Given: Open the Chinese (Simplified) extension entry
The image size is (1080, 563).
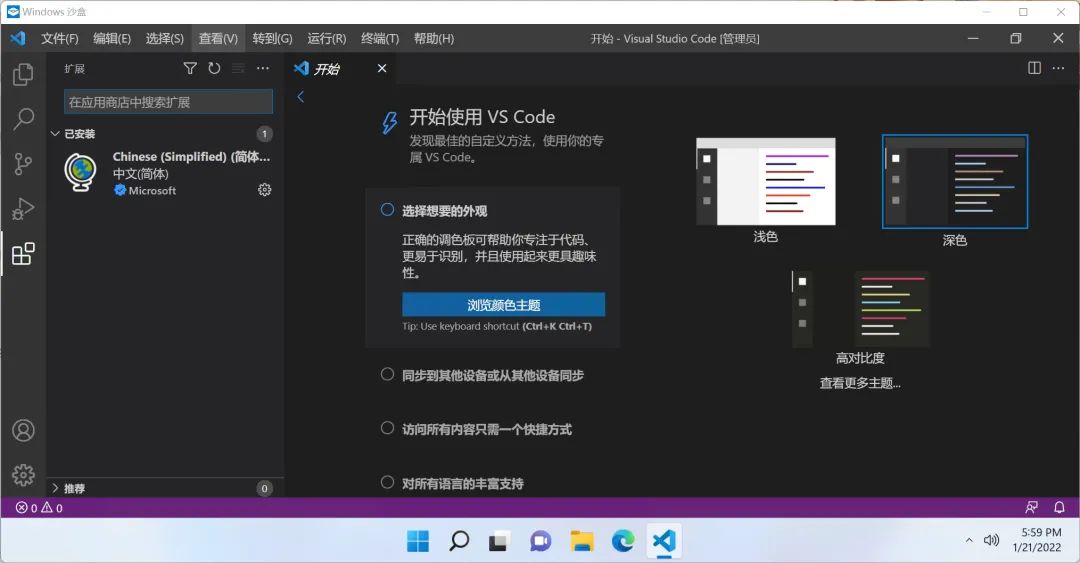Looking at the screenshot, I should pos(165,173).
